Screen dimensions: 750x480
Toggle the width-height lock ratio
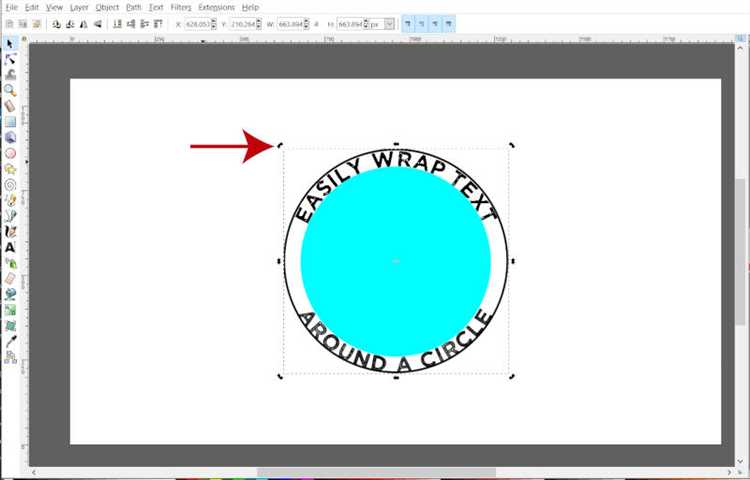click(317, 24)
